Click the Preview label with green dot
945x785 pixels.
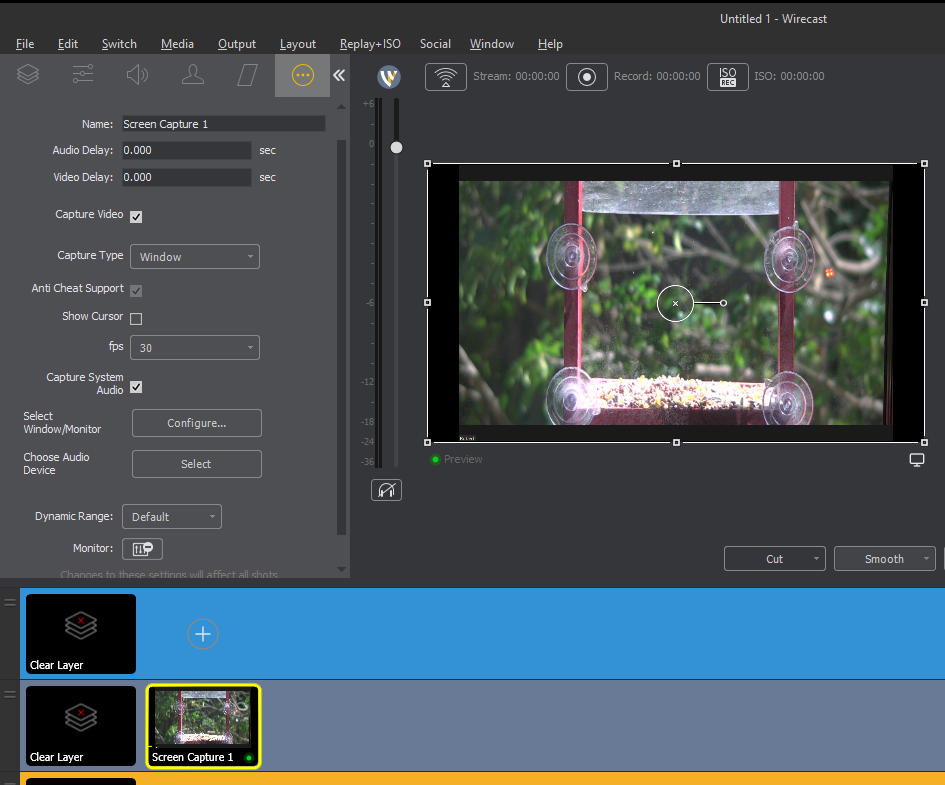[x=457, y=459]
